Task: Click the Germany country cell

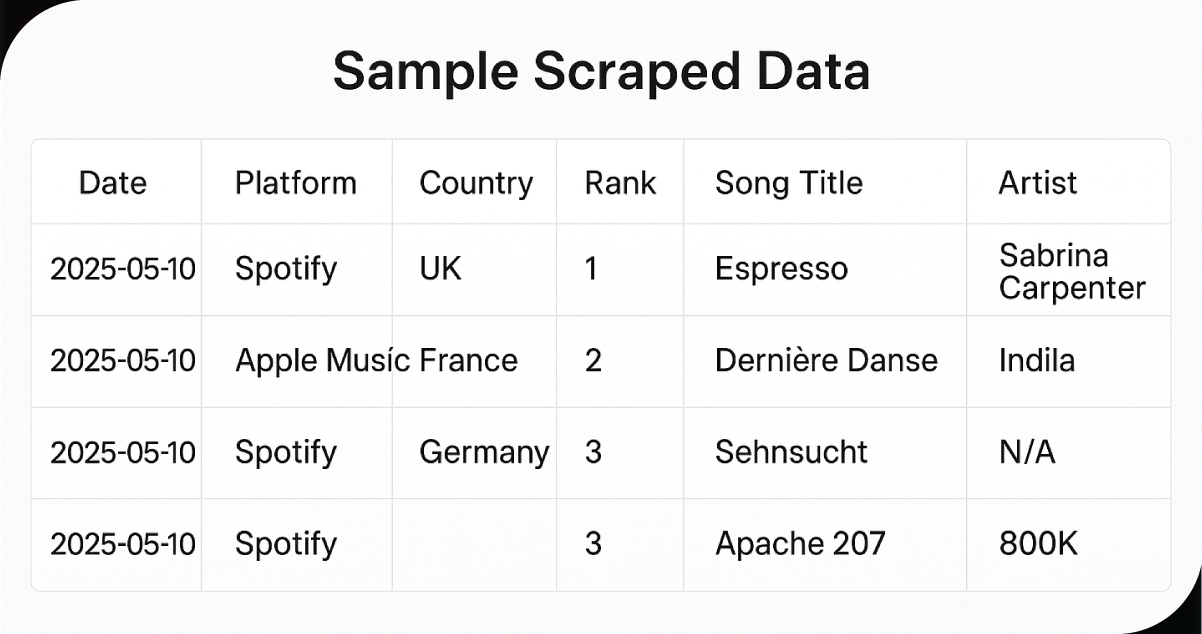Action: click(x=484, y=452)
